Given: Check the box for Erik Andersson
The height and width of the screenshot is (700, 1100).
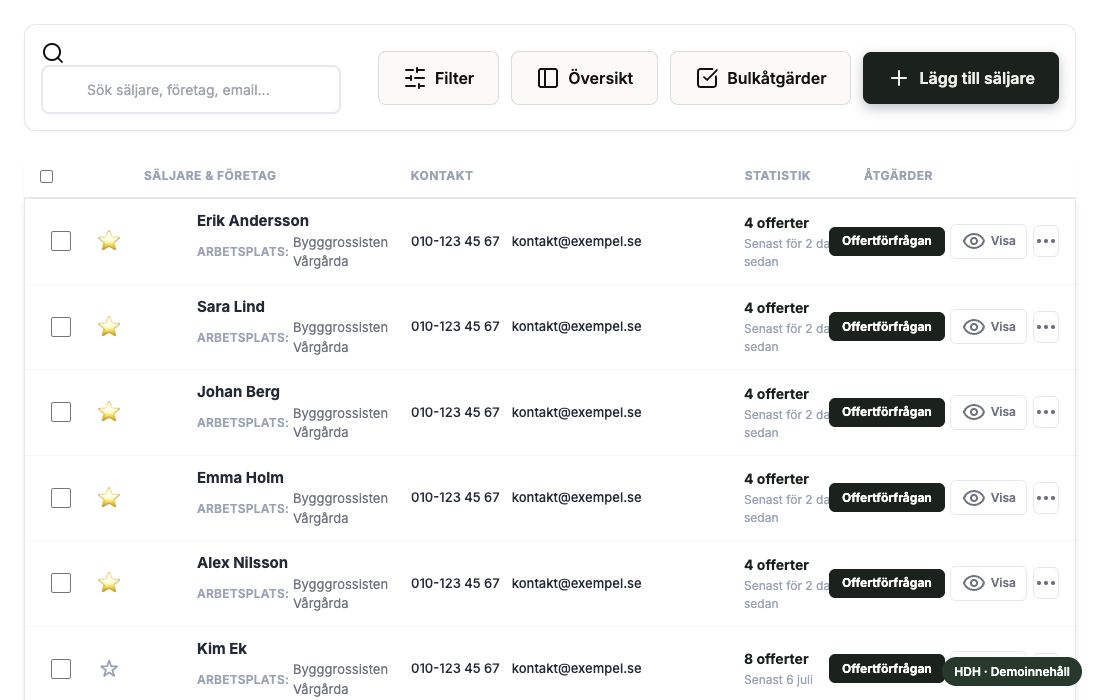Looking at the screenshot, I should (x=61, y=241).
